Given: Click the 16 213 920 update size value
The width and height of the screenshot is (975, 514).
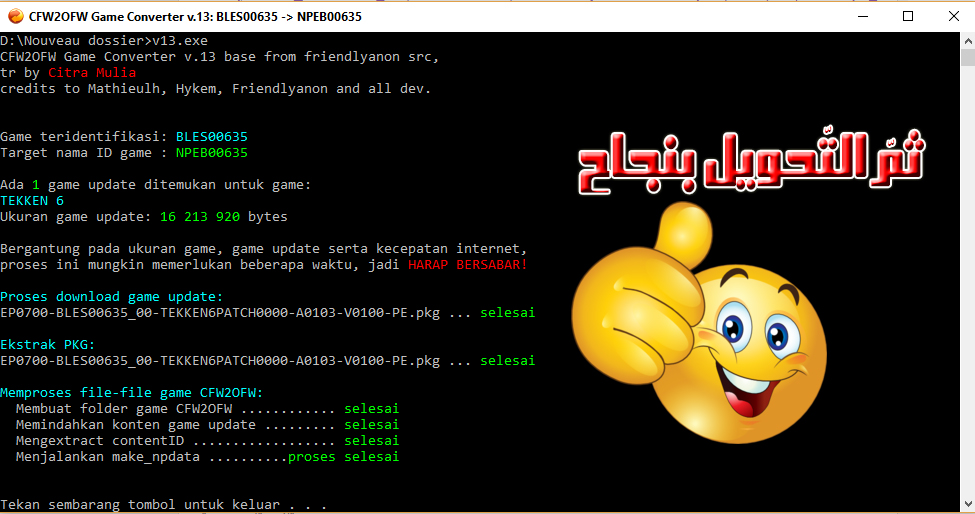Looking at the screenshot, I should click(199, 217).
